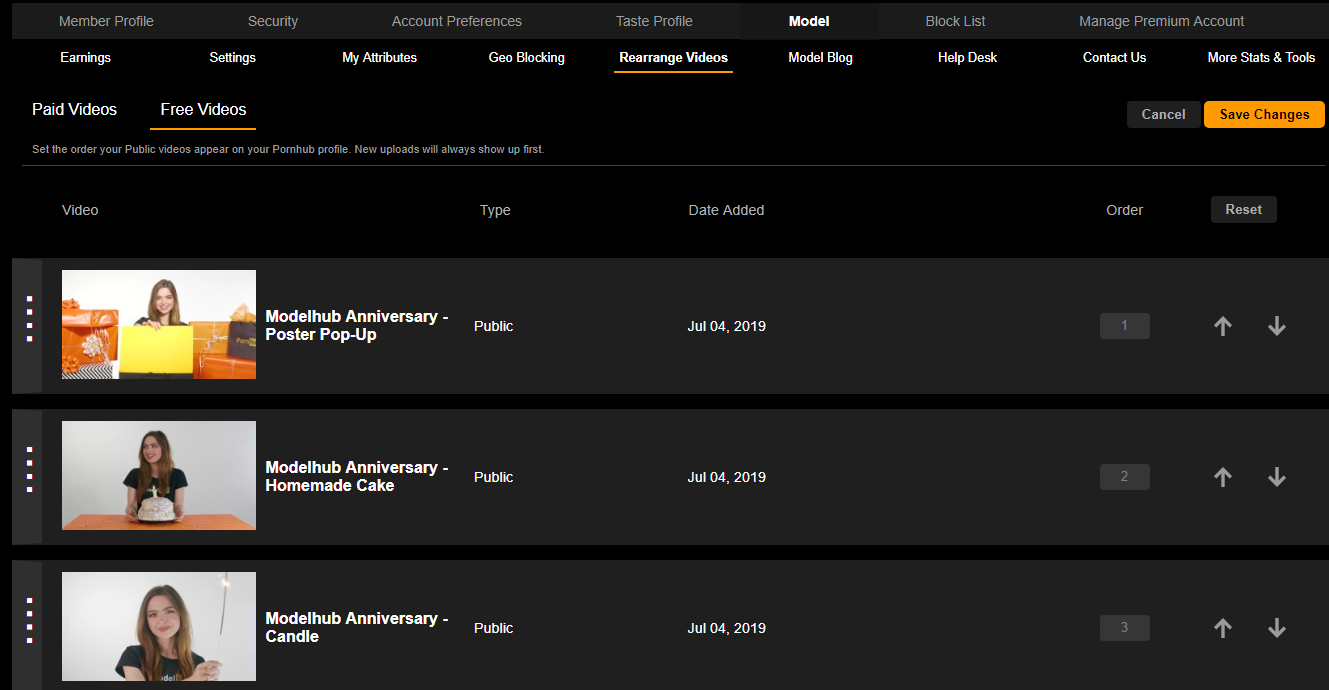Cancel the video reordering
This screenshot has height=690, width=1329.
pos(1164,114)
